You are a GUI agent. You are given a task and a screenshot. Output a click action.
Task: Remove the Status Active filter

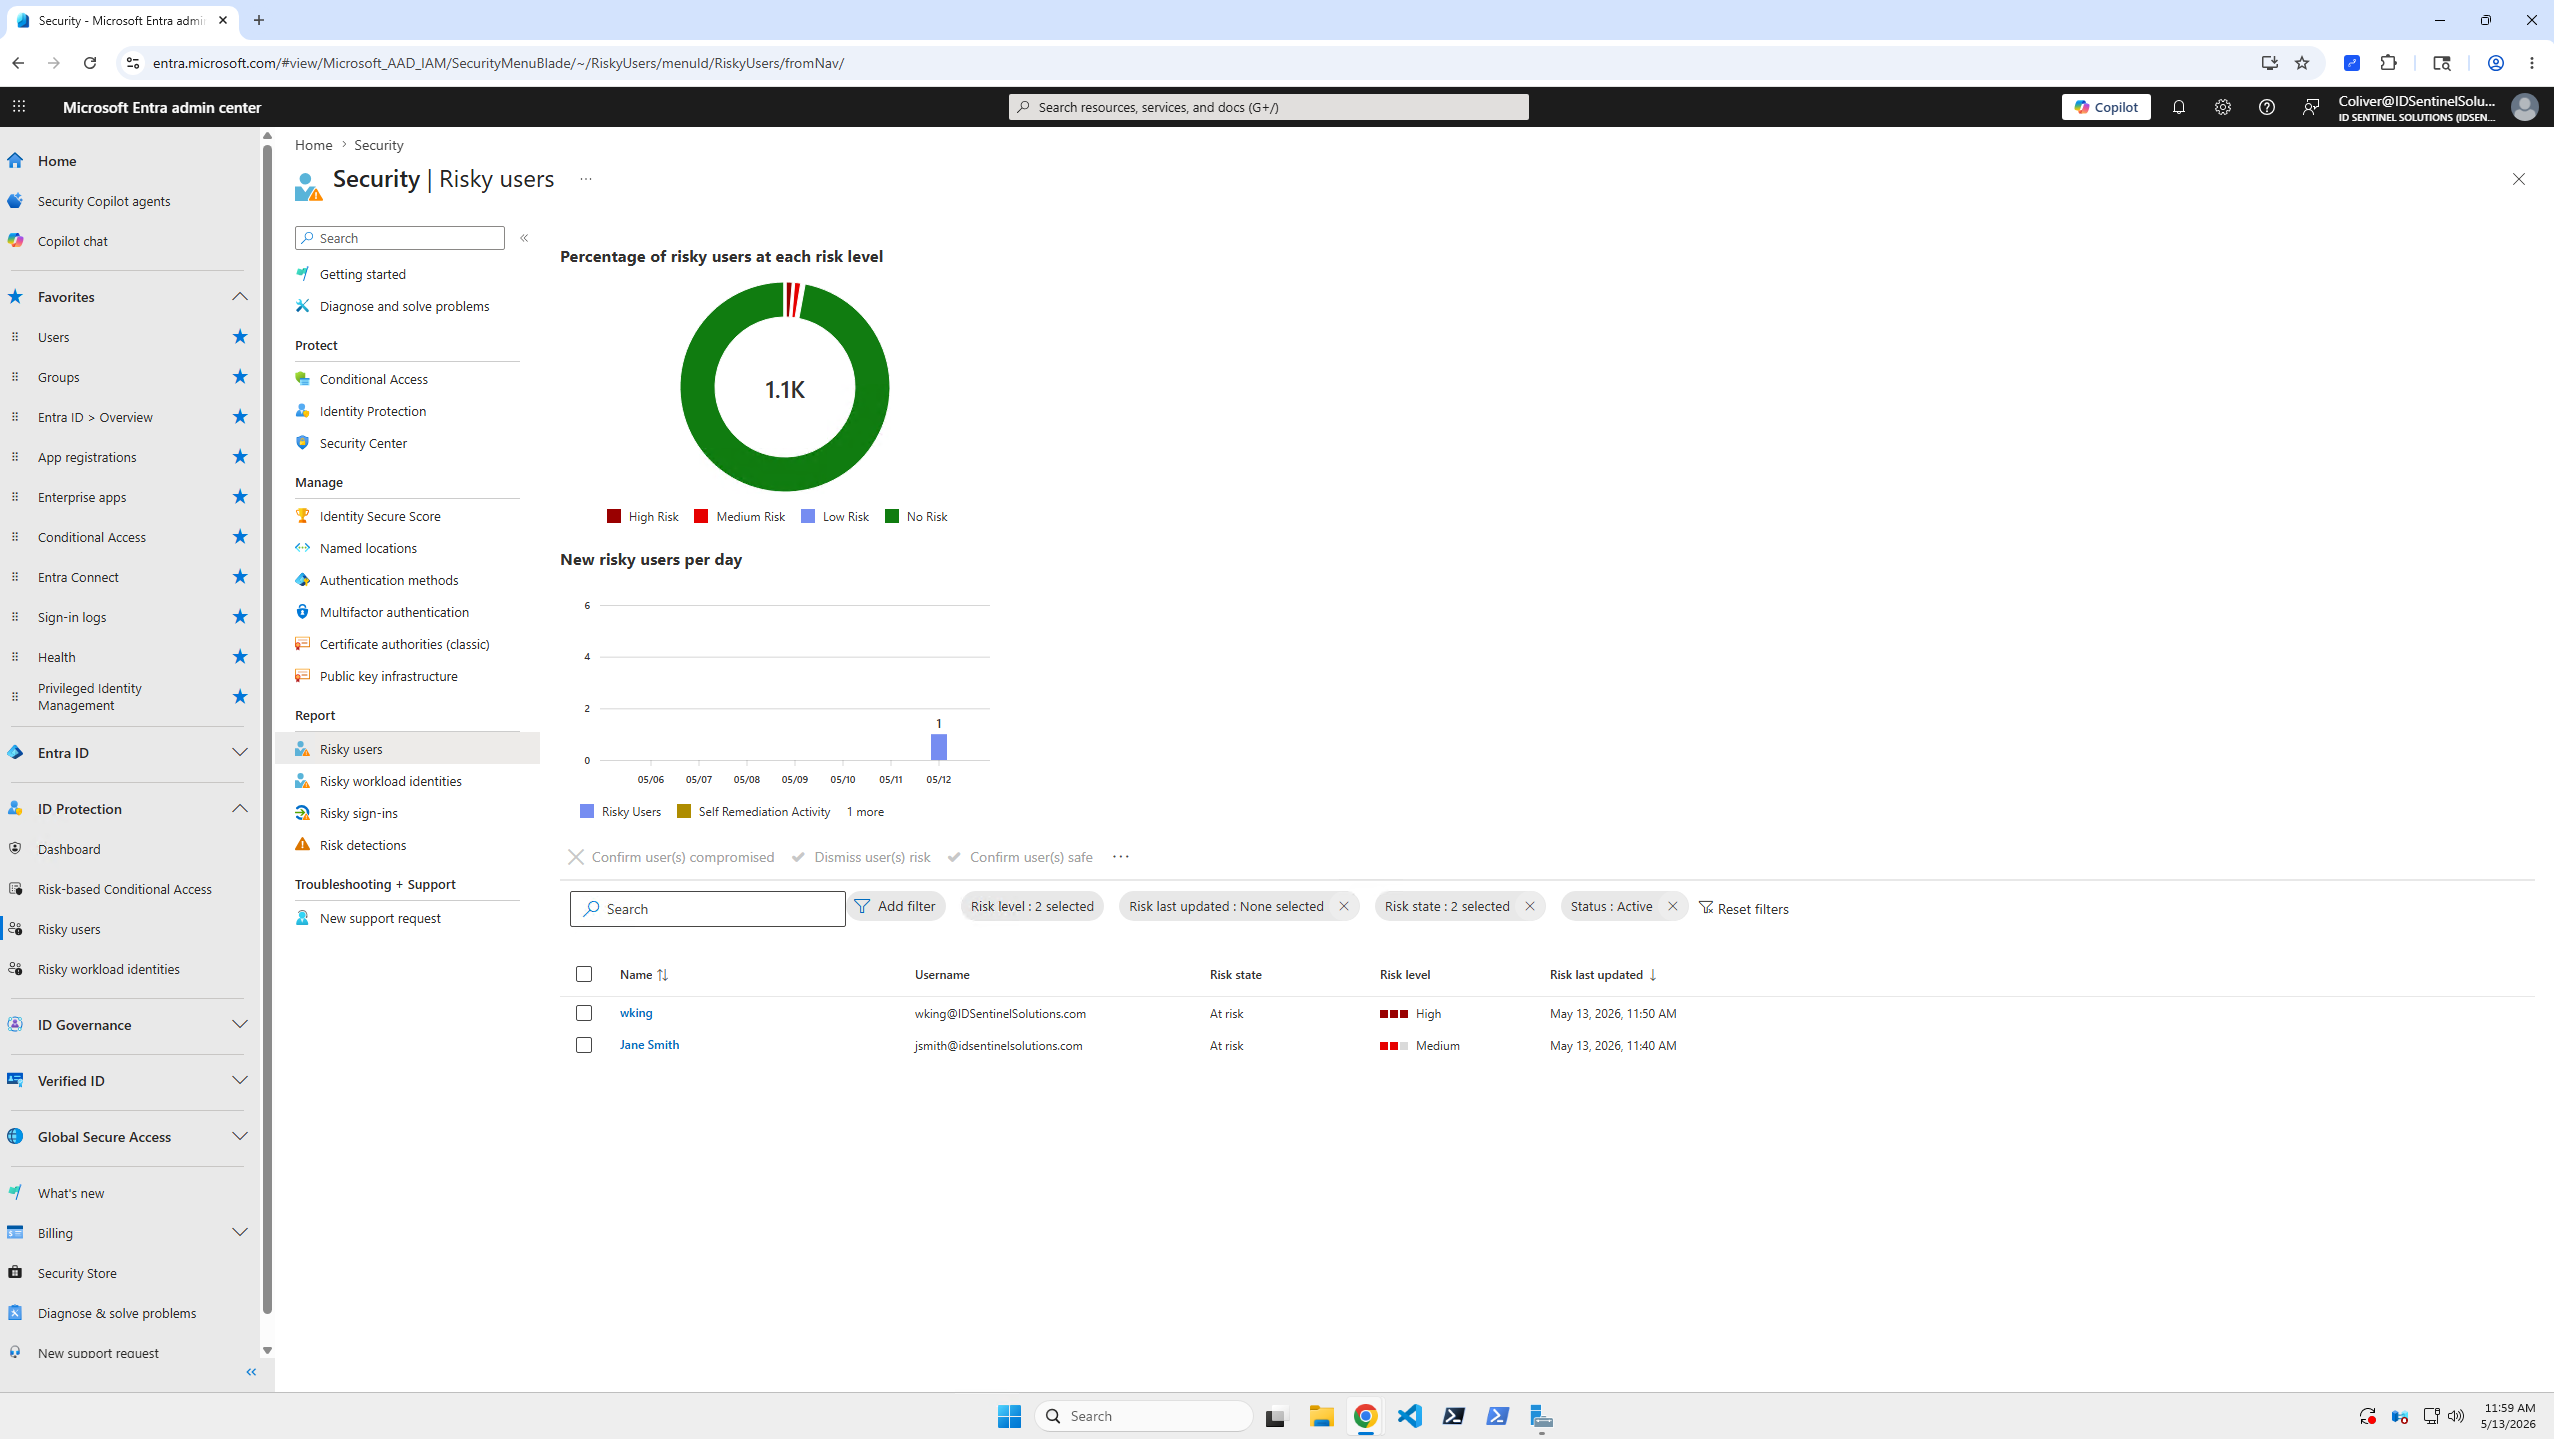pyautogui.click(x=1673, y=907)
